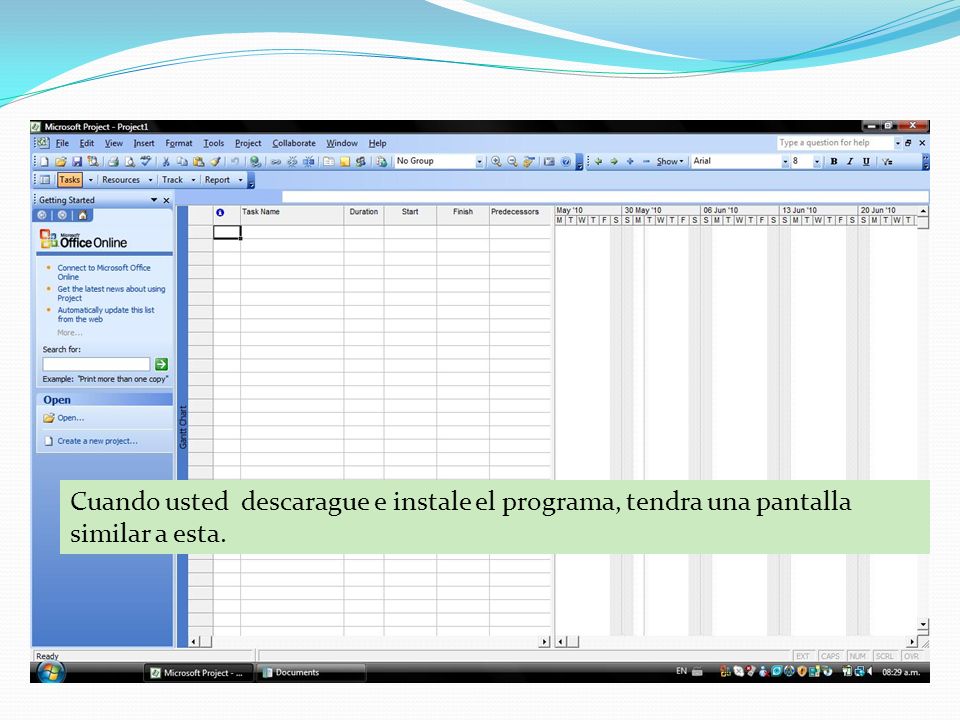Click the AutoFilter funnel icon

point(888,162)
